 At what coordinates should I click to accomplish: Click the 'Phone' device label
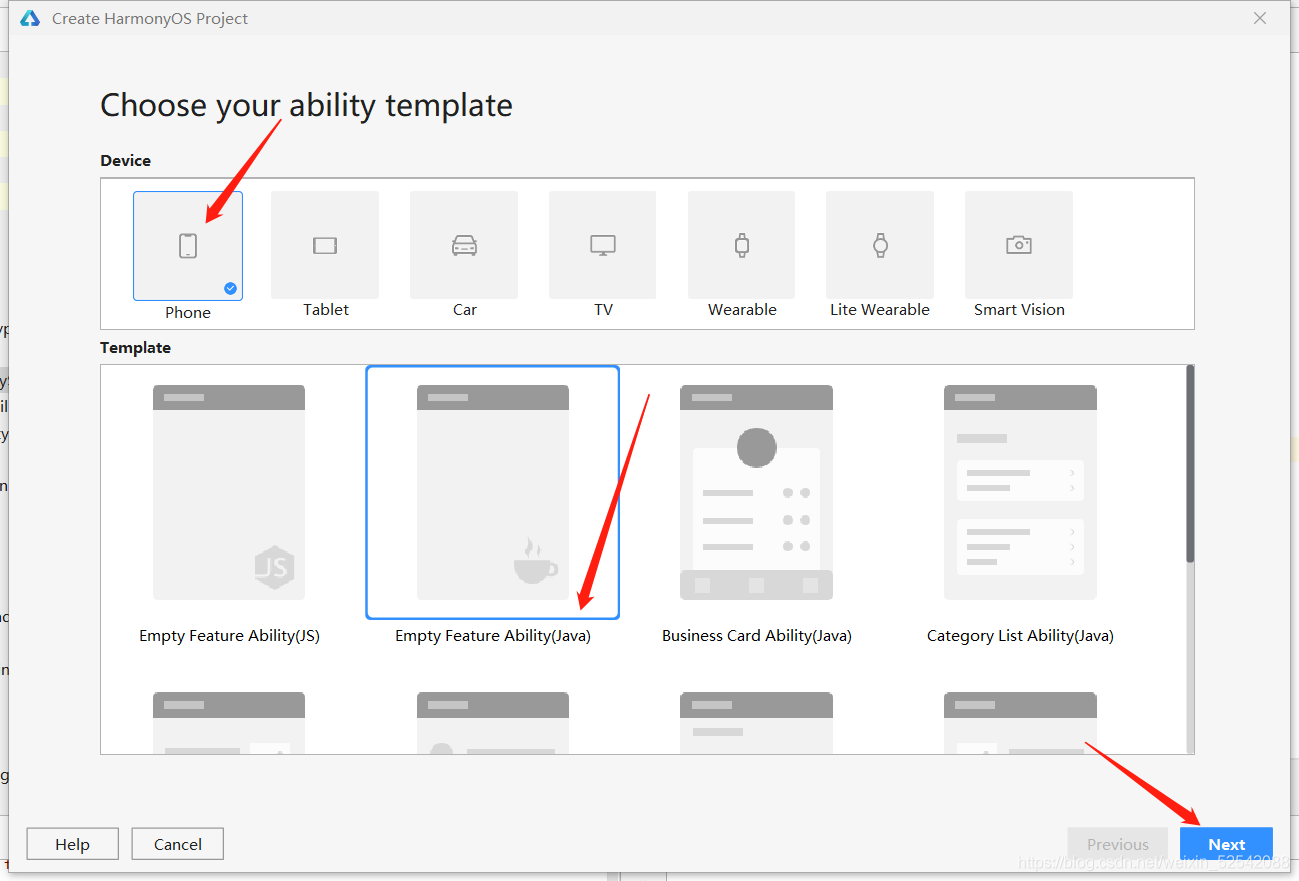[x=188, y=312]
